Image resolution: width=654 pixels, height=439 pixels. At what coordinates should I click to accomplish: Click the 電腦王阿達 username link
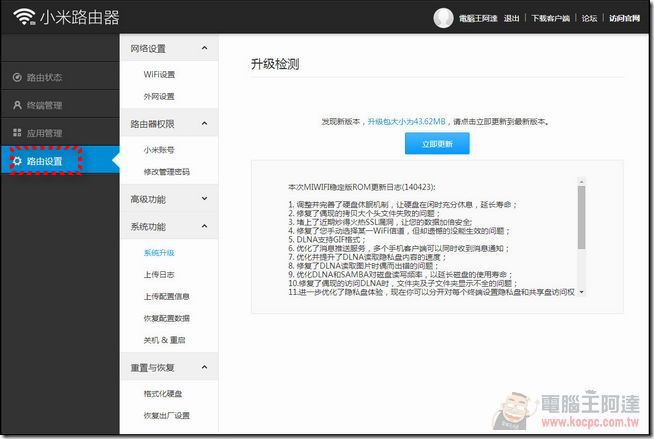[478, 18]
